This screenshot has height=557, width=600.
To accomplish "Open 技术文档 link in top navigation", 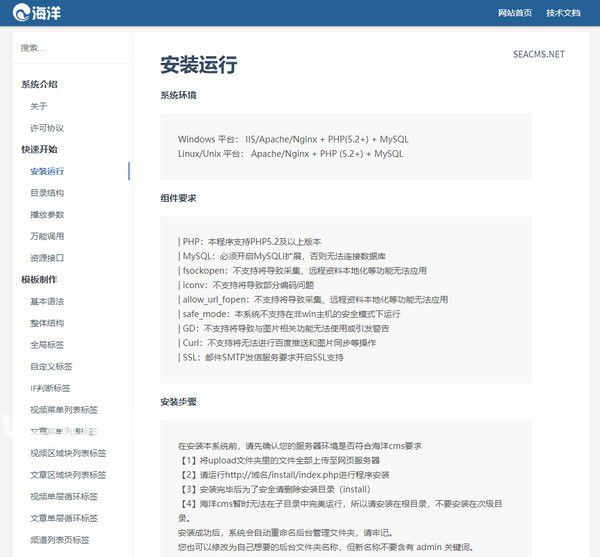I will pyautogui.click(x=563, y=13).
